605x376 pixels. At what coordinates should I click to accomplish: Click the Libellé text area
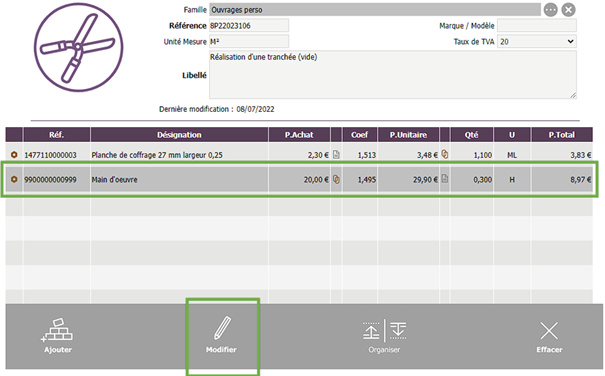click(x=393, y=75)
